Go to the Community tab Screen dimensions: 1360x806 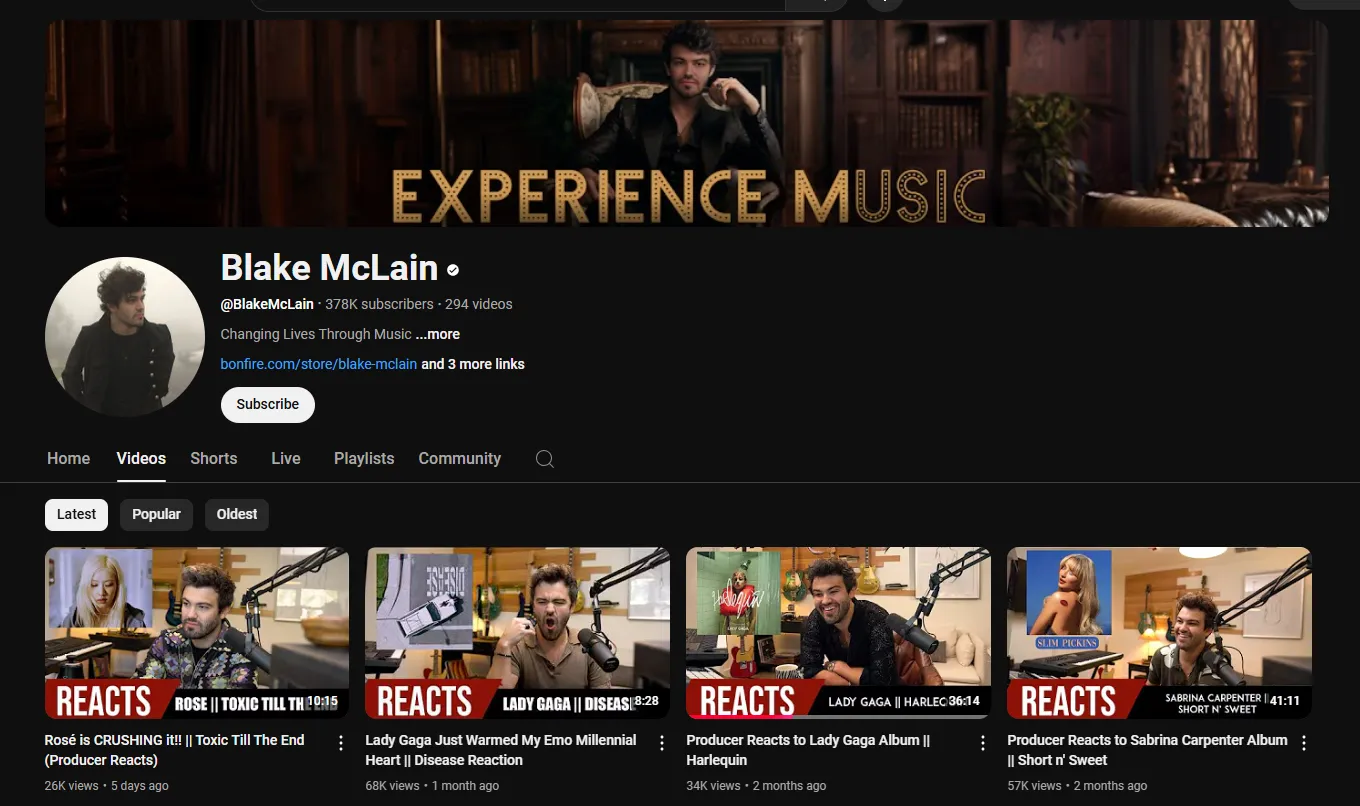coord(459,458)
